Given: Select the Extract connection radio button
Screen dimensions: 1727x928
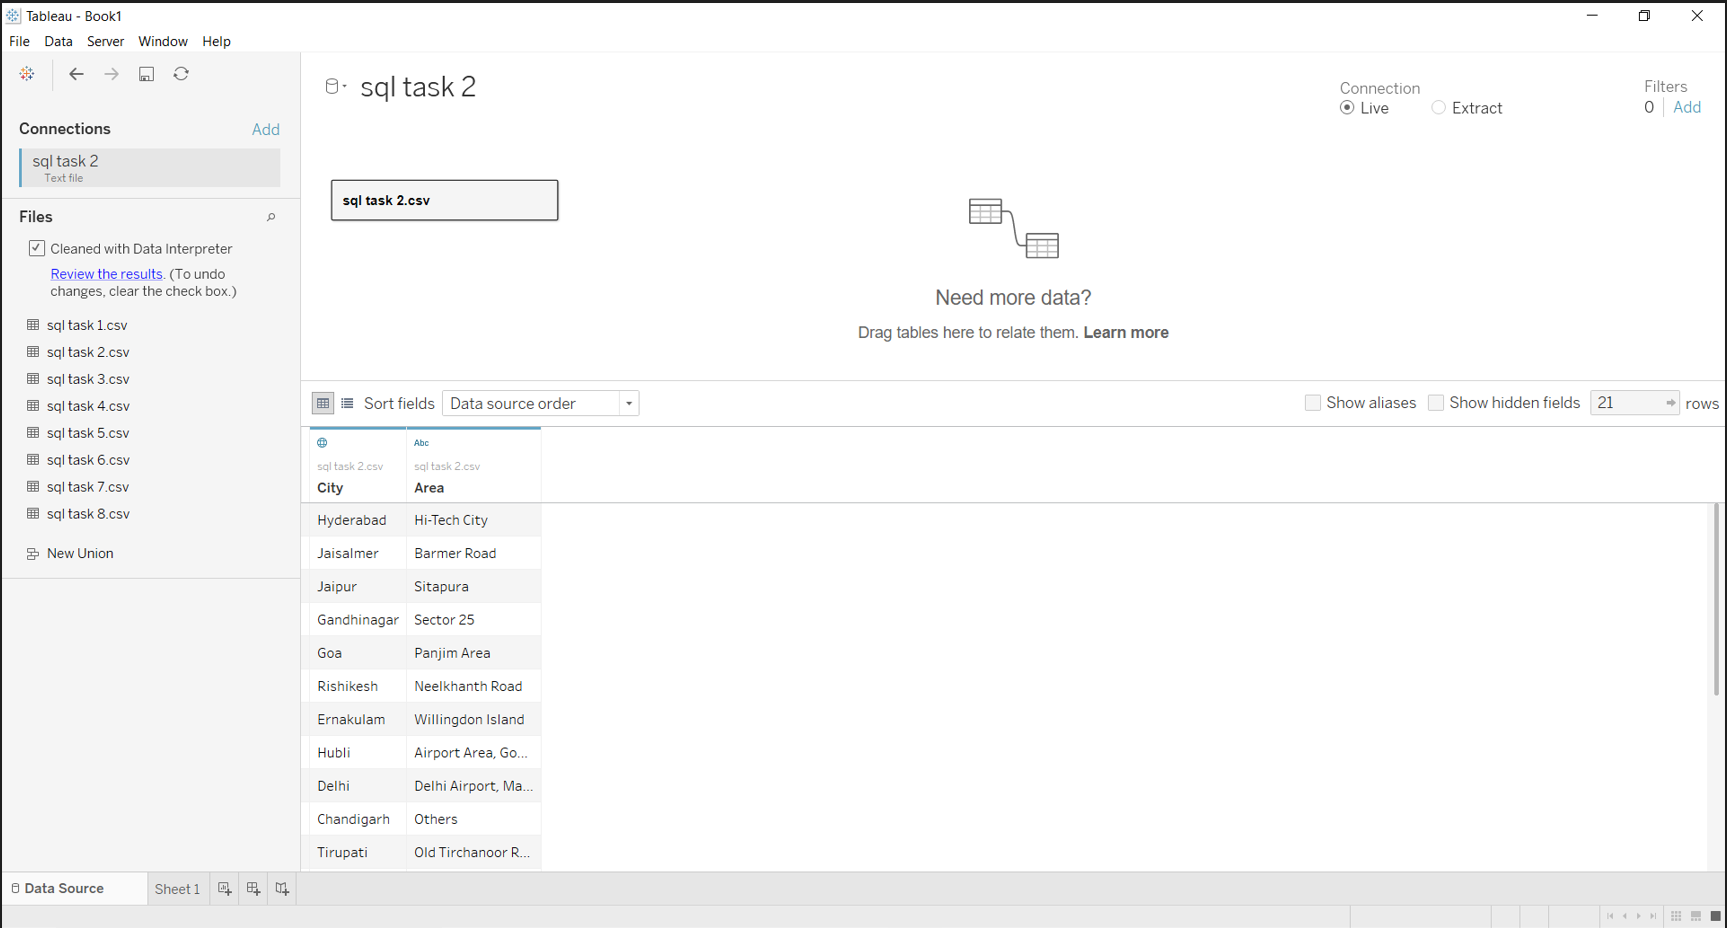Looking at the screenshot, I should (1438, 108).
